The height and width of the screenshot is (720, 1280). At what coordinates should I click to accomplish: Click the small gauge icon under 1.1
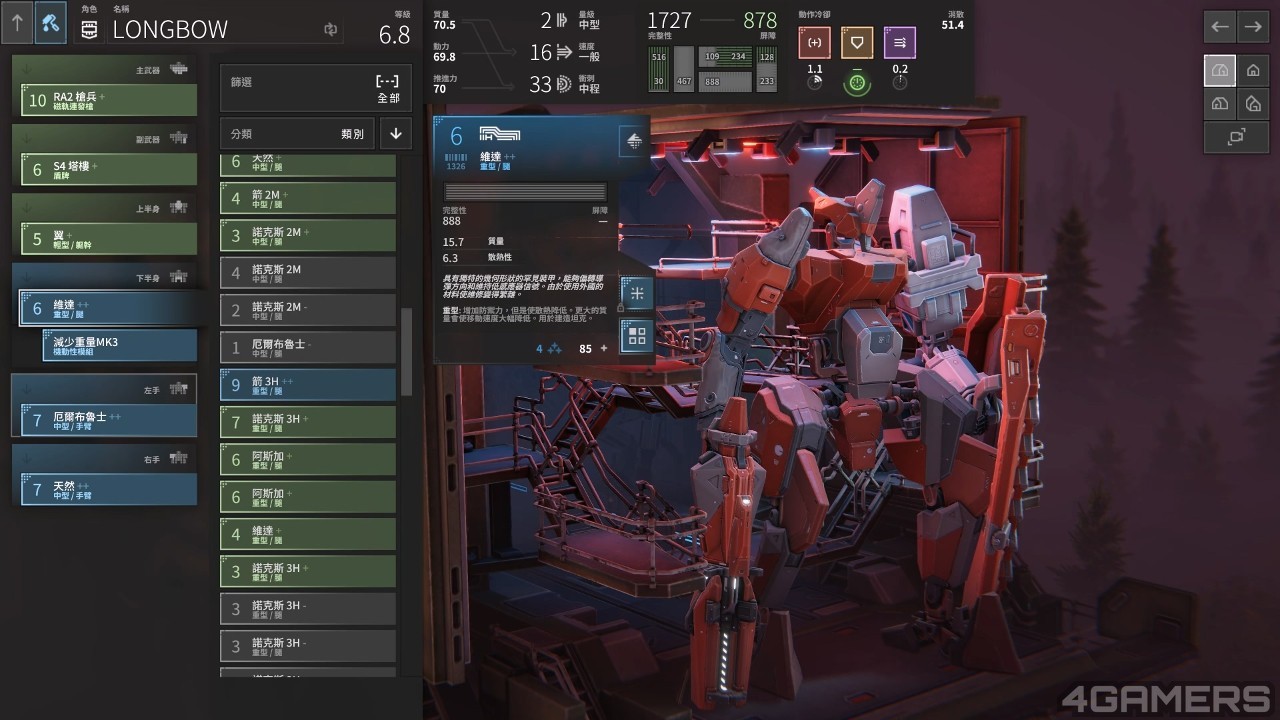coord(815,83)
